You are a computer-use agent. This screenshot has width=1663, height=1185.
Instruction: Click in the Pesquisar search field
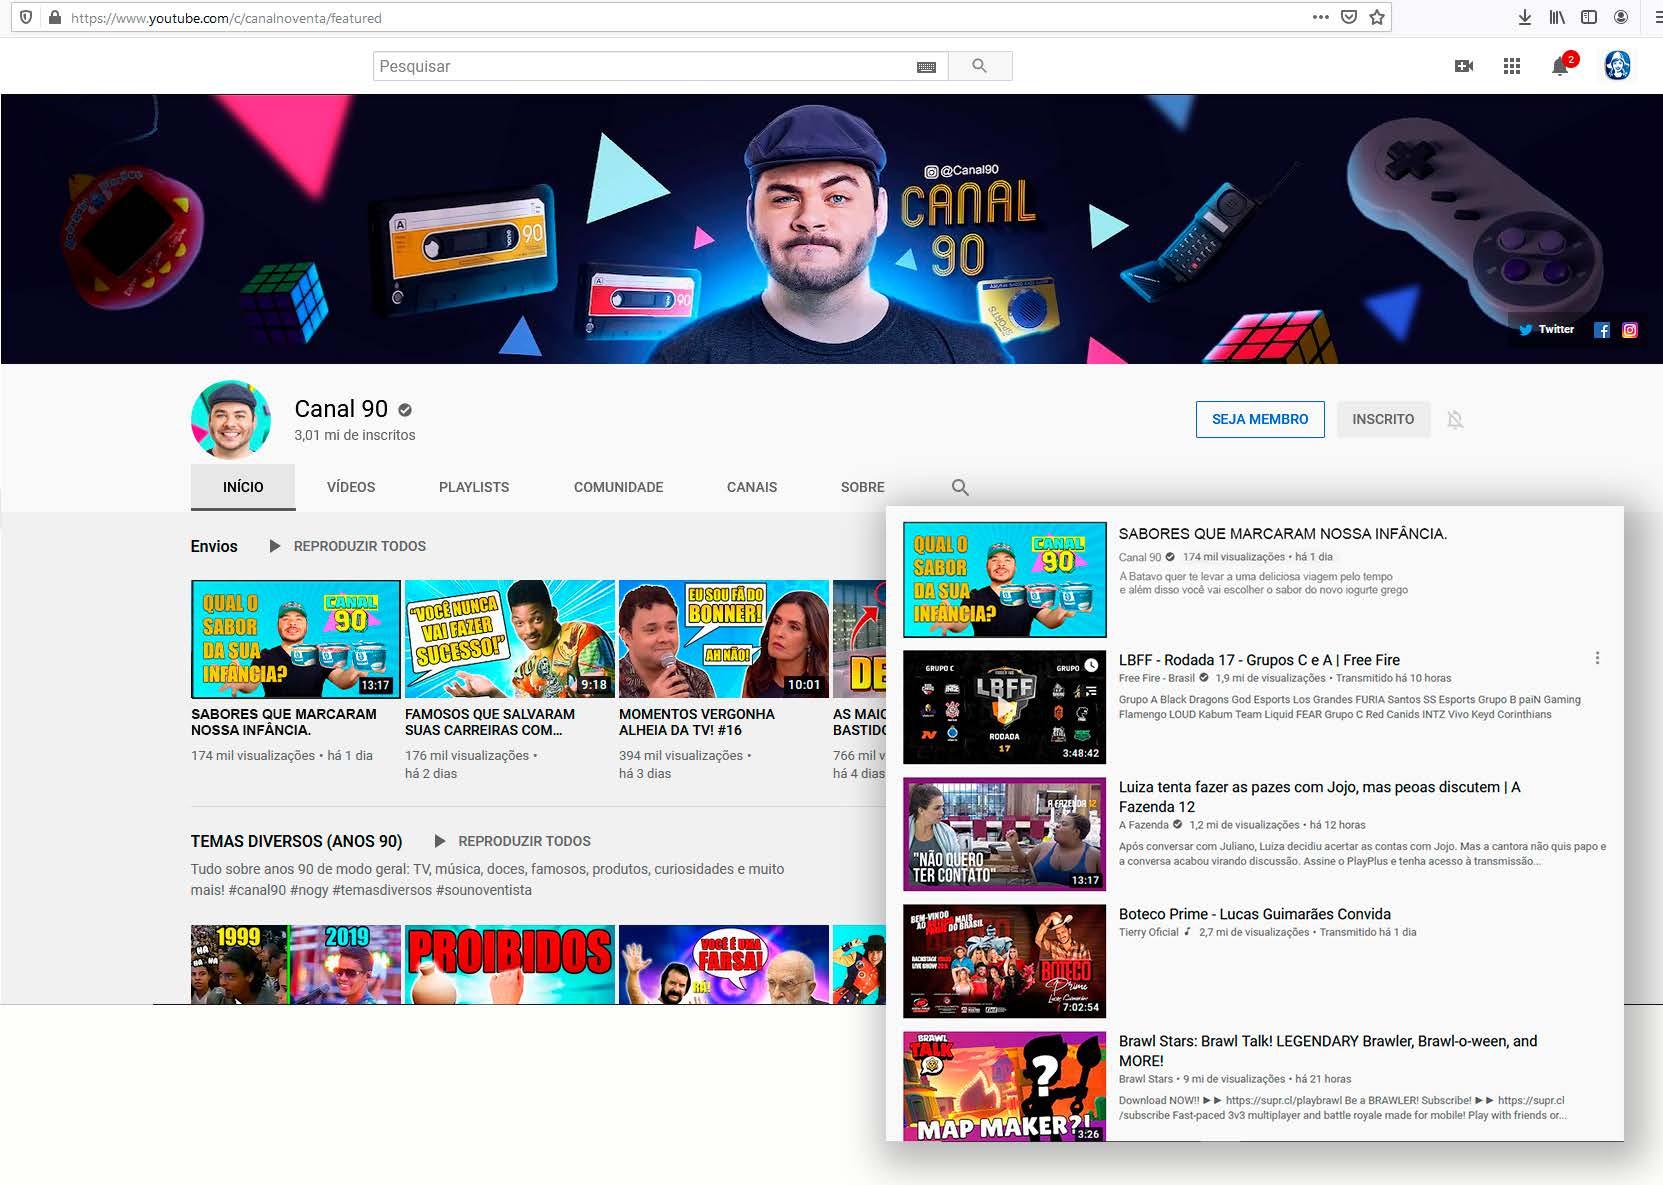[x=644, y=66]
